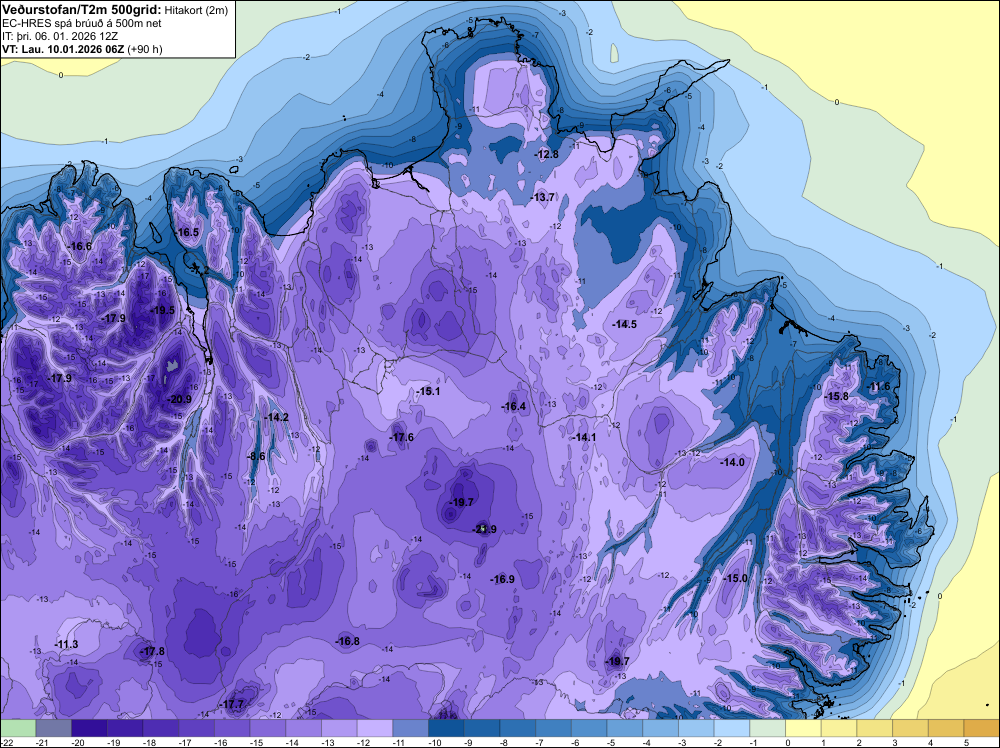Click the temperature value -11.6
The image size is (1000, 748).
(x=879, y=386)
